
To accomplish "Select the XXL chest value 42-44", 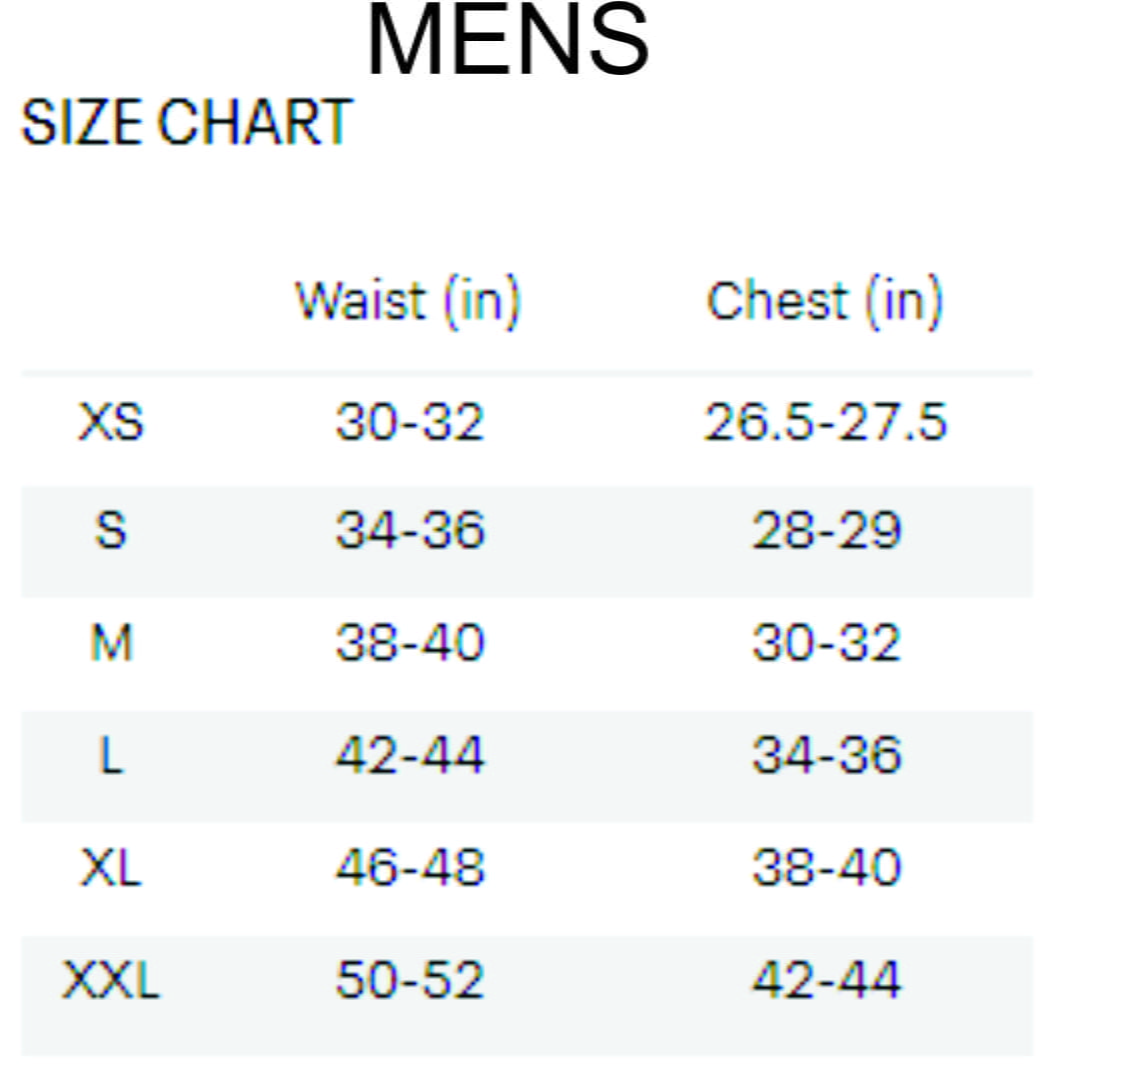I will coord(827,979).
